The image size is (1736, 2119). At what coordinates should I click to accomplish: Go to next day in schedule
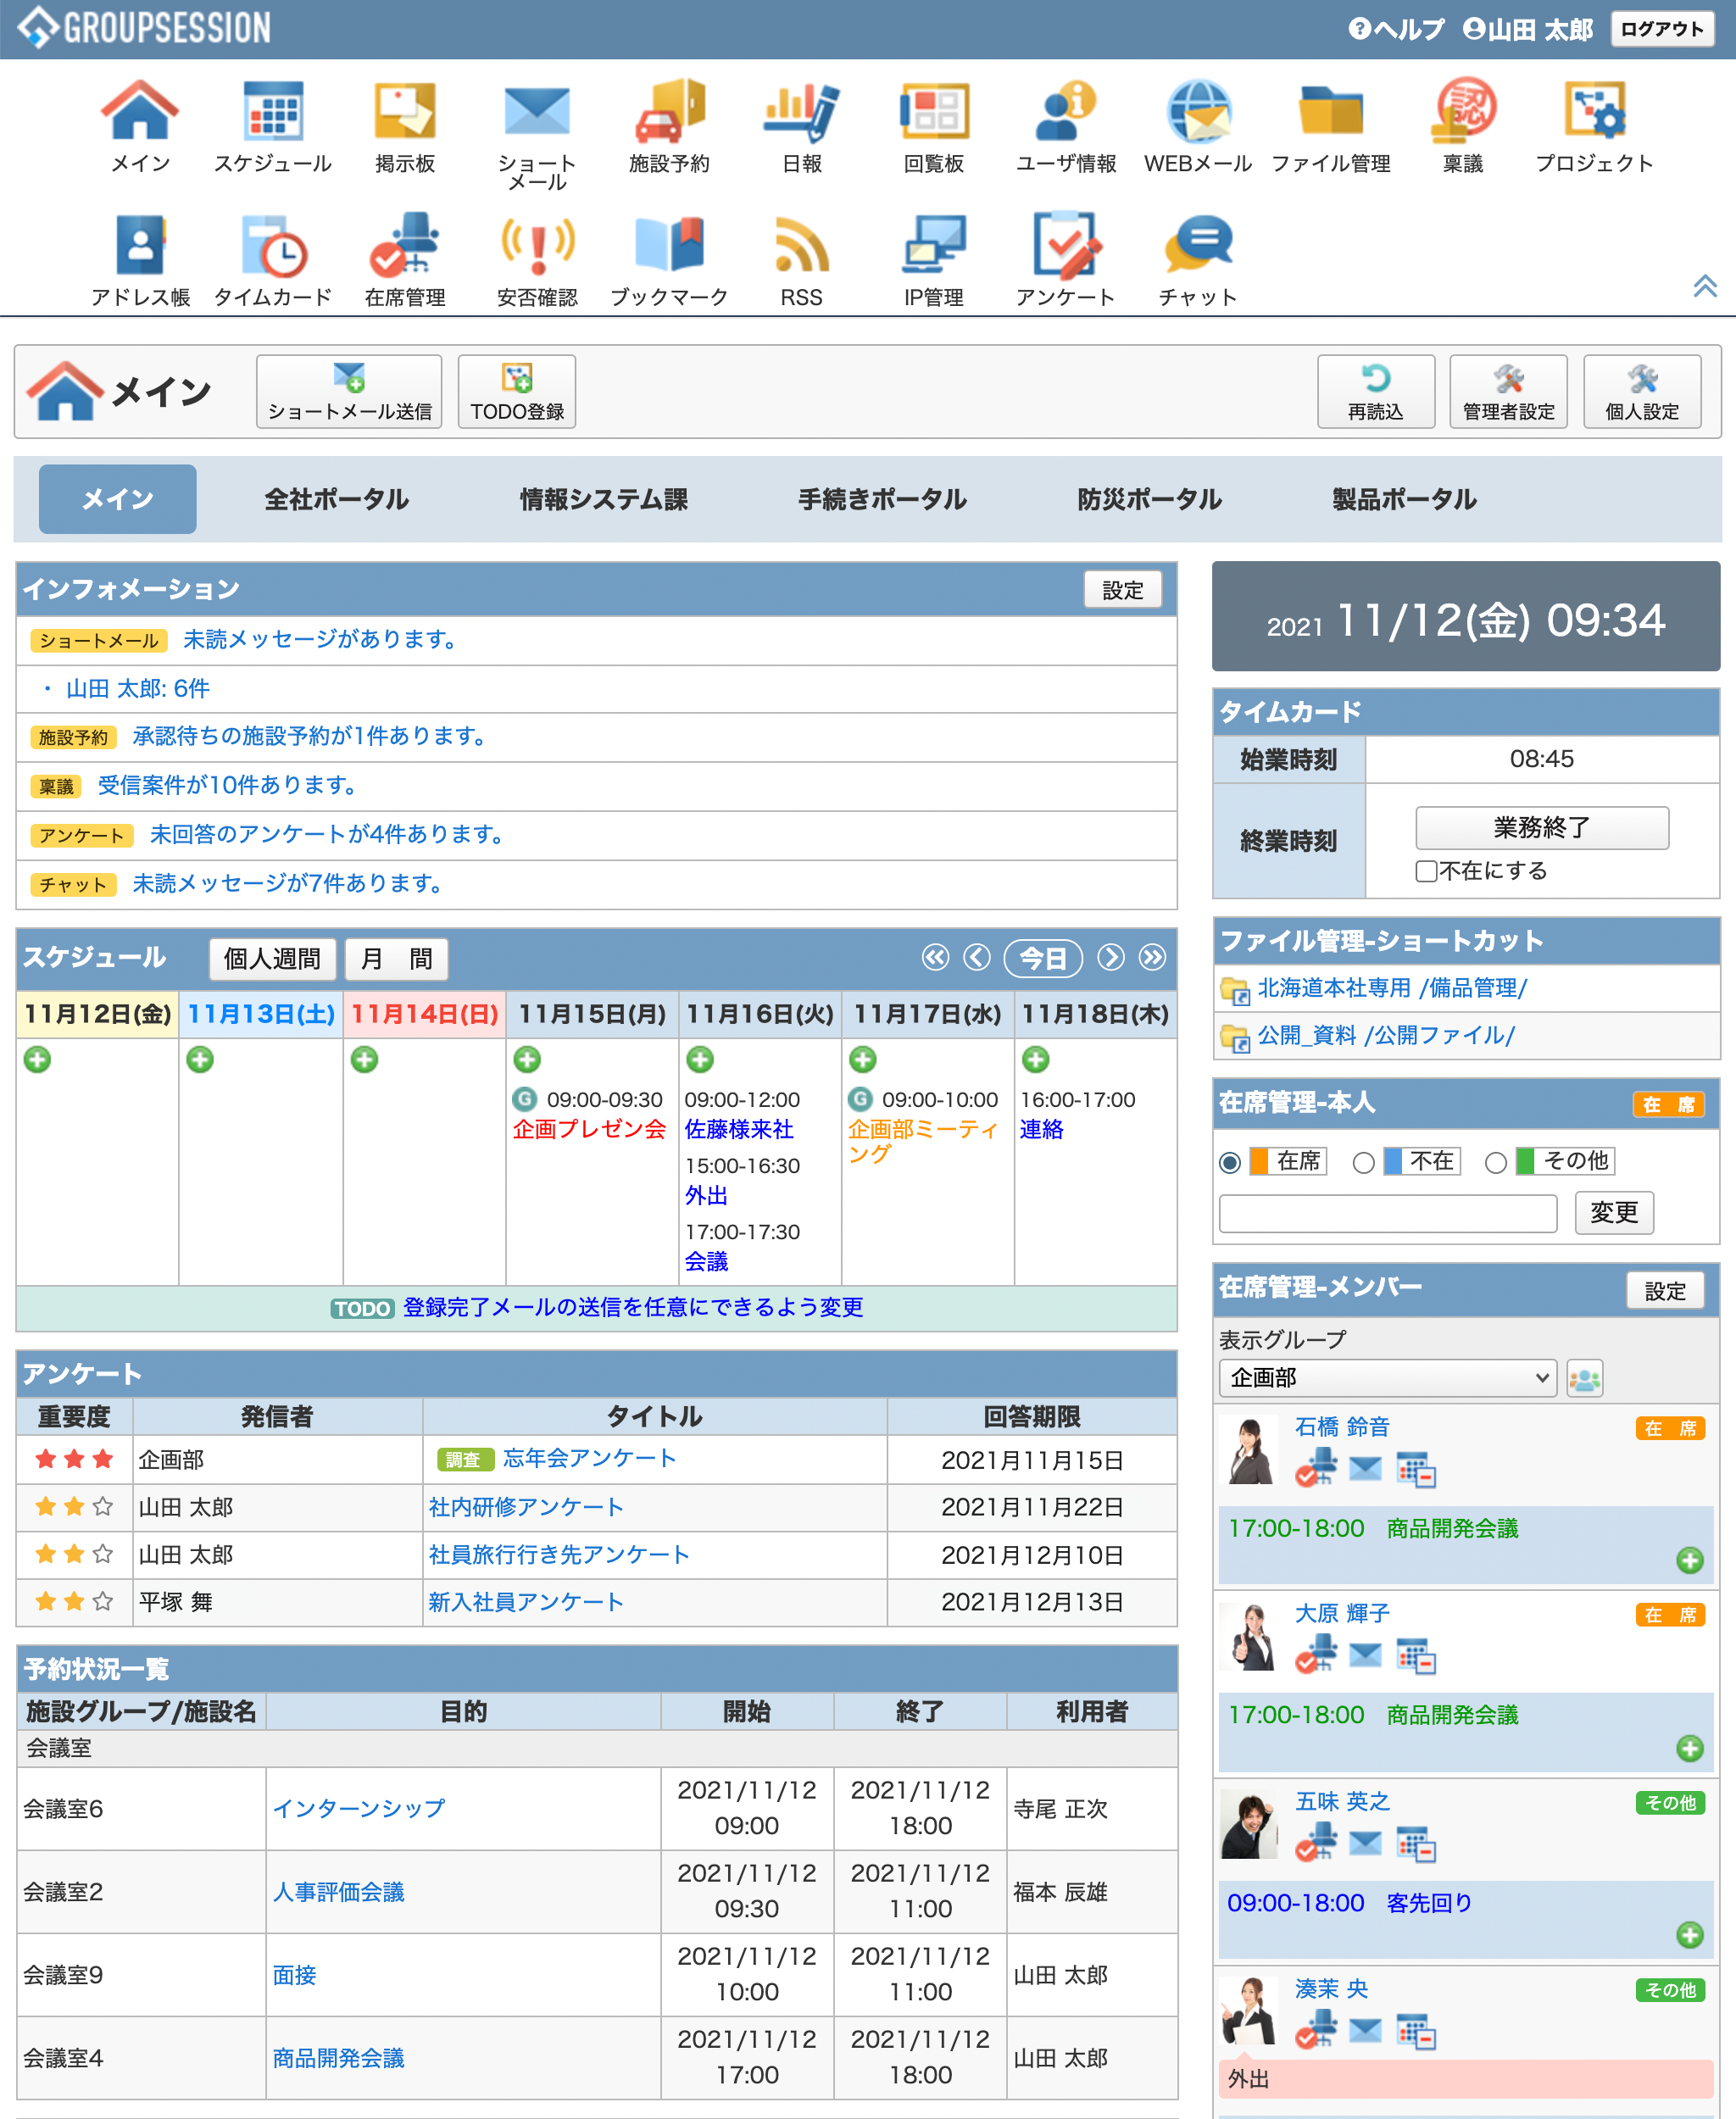(1111, 958)
